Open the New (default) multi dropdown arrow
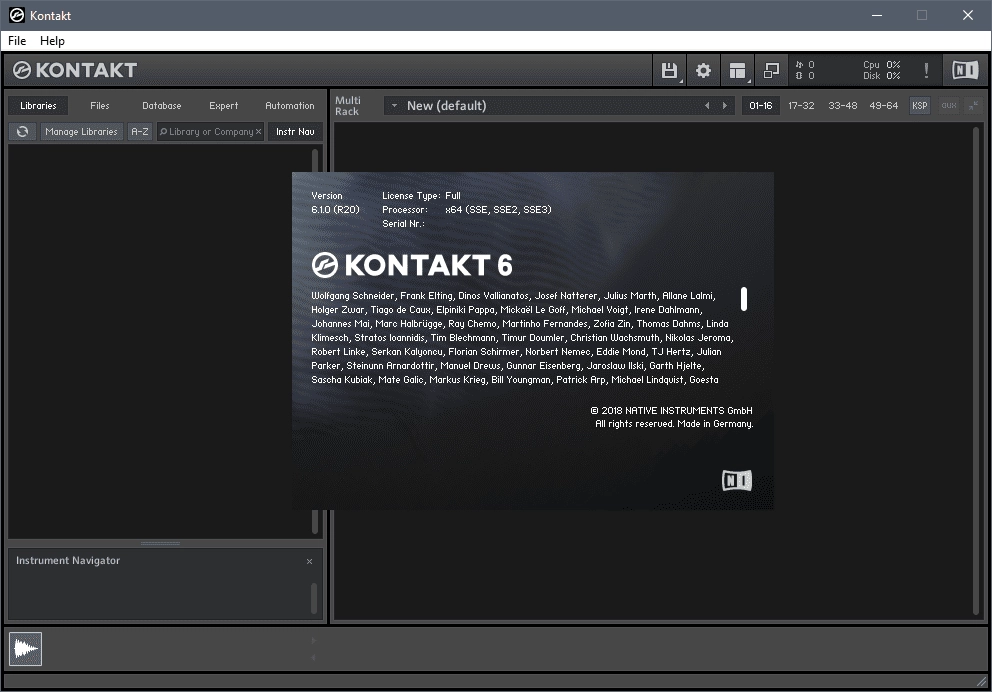The image size is (992, 692). (394, 106)
